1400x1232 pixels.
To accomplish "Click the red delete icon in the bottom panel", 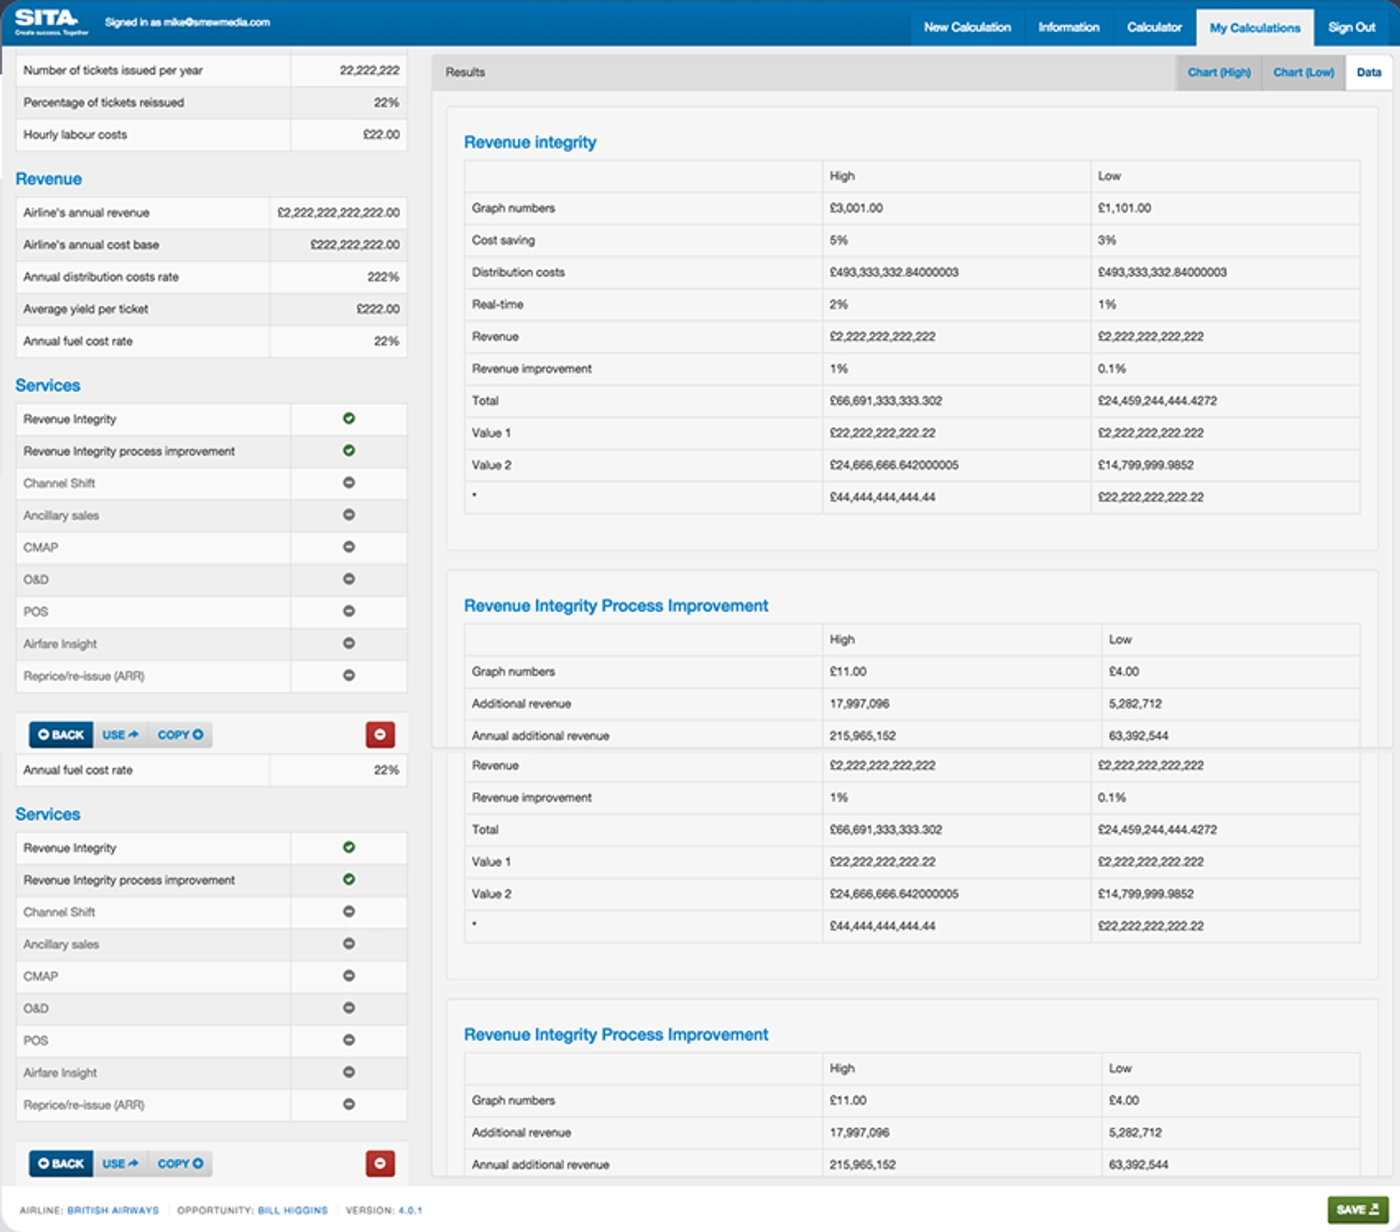I will click(x=380, y=1163).
